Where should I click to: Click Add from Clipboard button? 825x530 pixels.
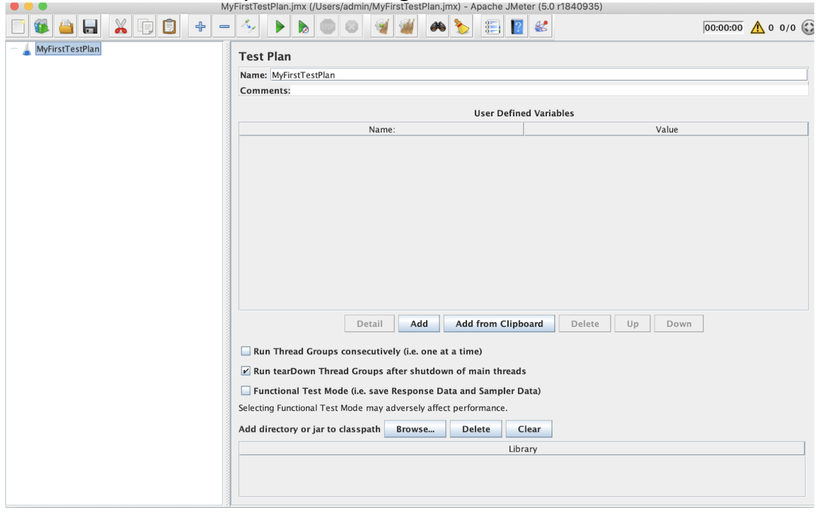point(499,324)
